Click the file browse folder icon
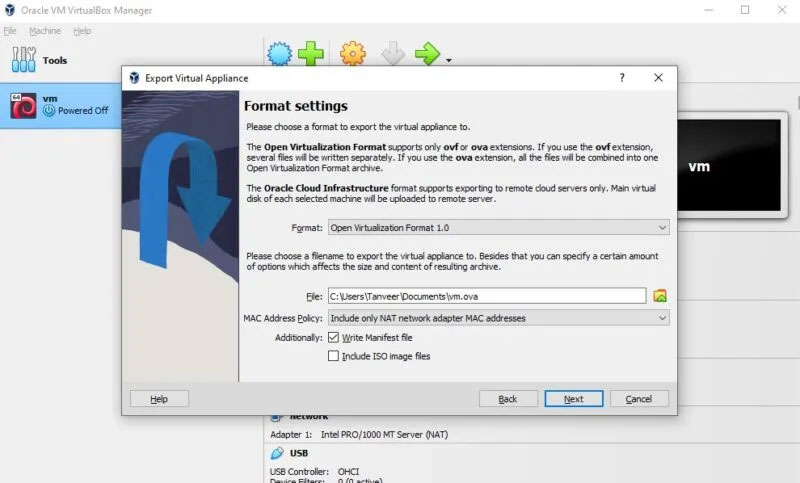 pyautogui.click(x=660, y=296)
